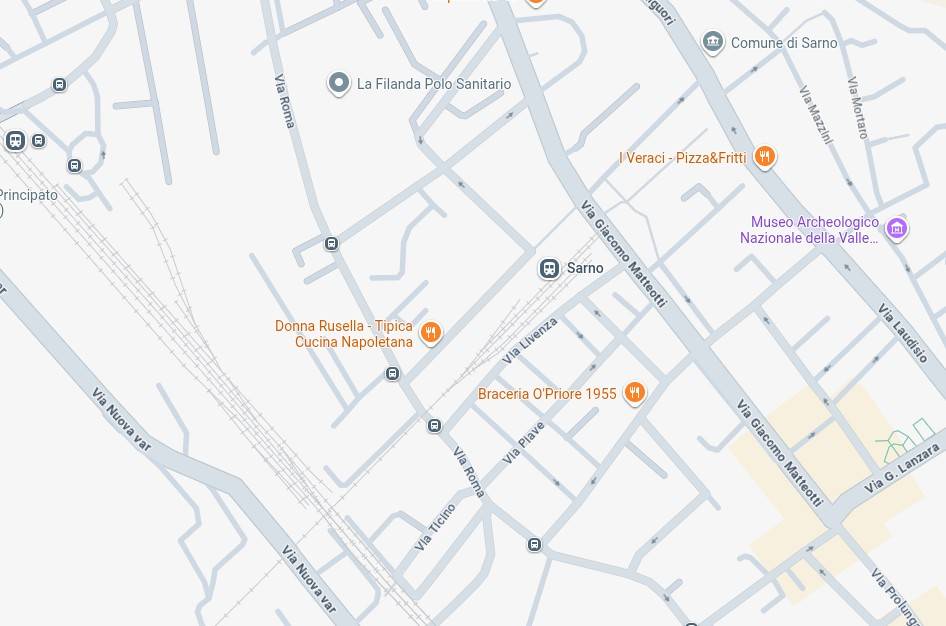Viewport: 946px width, 626px height.
Task: Click the Braceria O'Priore 1955 label
Action: tap(547, 394)
